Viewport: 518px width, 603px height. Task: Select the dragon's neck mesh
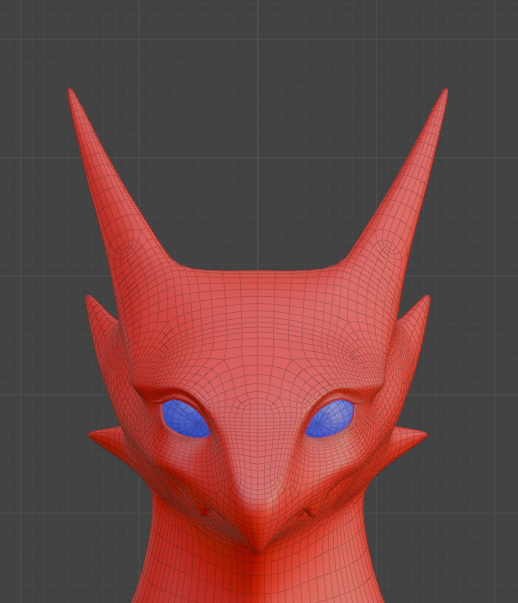[258, 577]
